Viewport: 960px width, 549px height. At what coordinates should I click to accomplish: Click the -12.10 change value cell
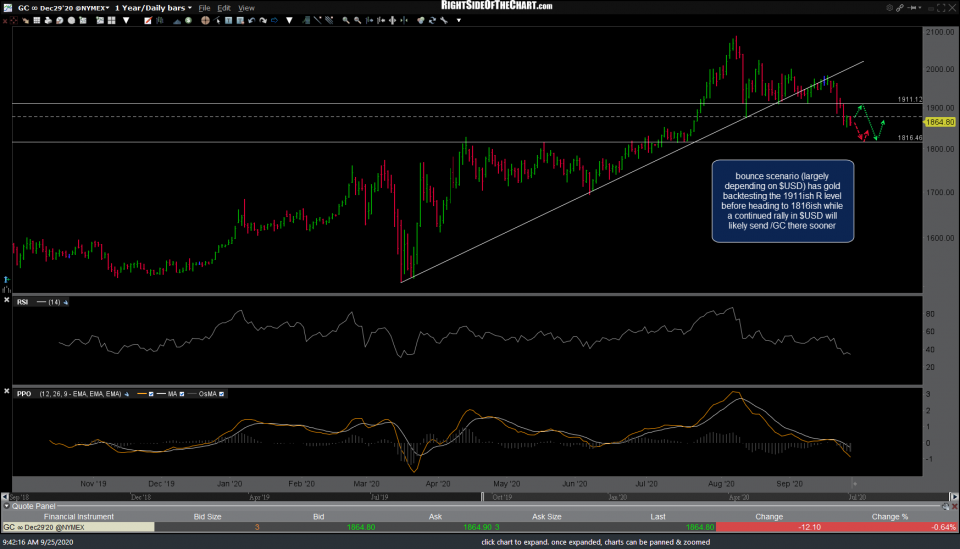coord(809,527)
